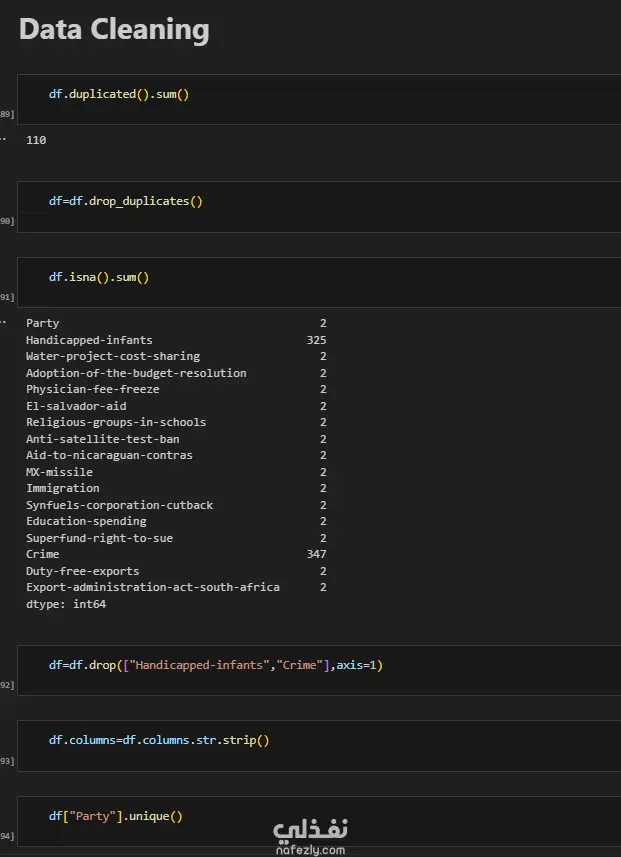
Task: Focus the df.drop_duplicates() code cell
Action: [x=126, y=201]
